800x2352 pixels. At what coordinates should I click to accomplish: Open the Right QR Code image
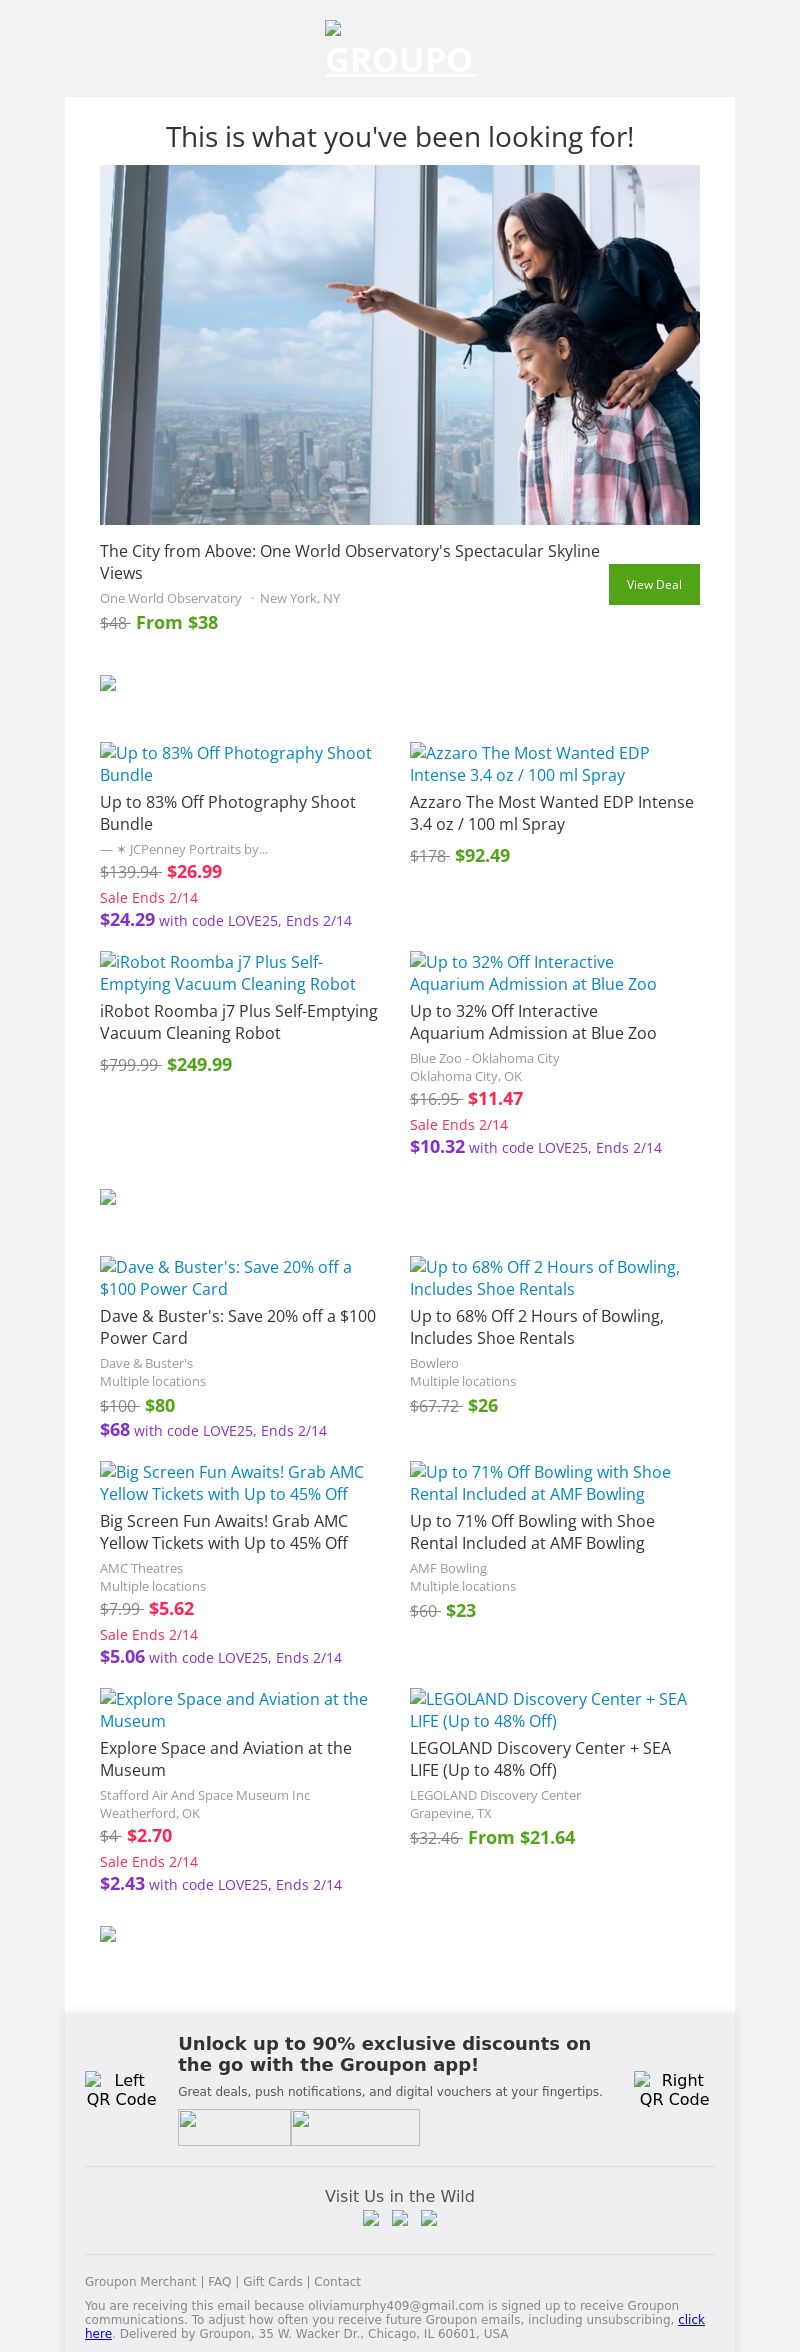pyautogui.click(x=674, y=2089)
